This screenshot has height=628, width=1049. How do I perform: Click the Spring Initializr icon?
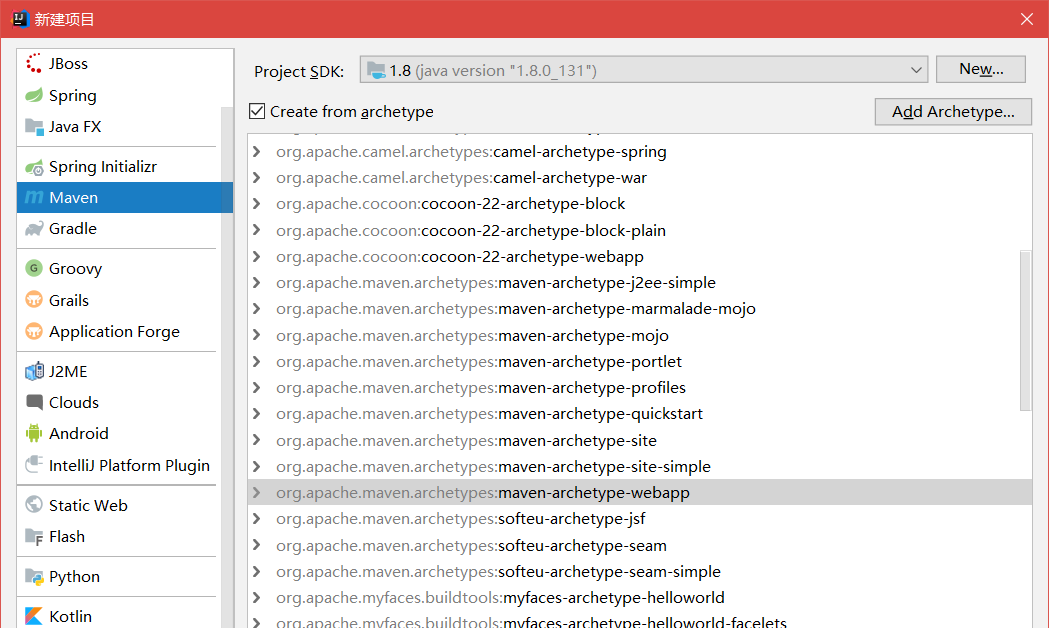click(x=34, y=167)
